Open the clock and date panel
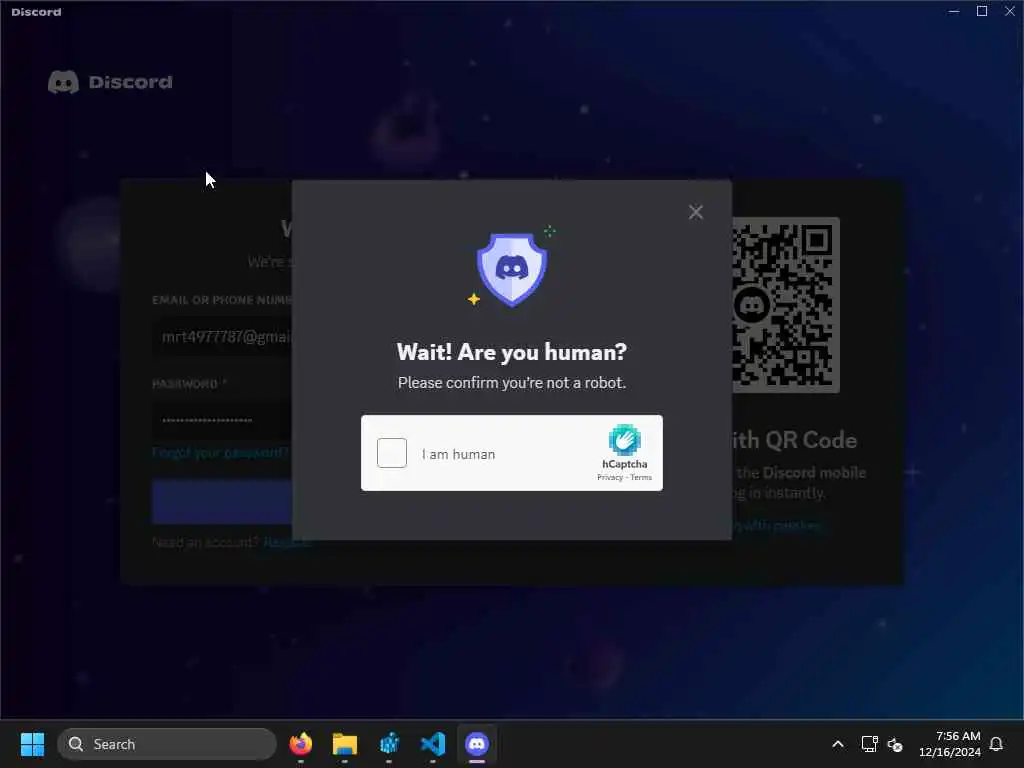This screenshot has width=1024, height=768. (950, 744)
